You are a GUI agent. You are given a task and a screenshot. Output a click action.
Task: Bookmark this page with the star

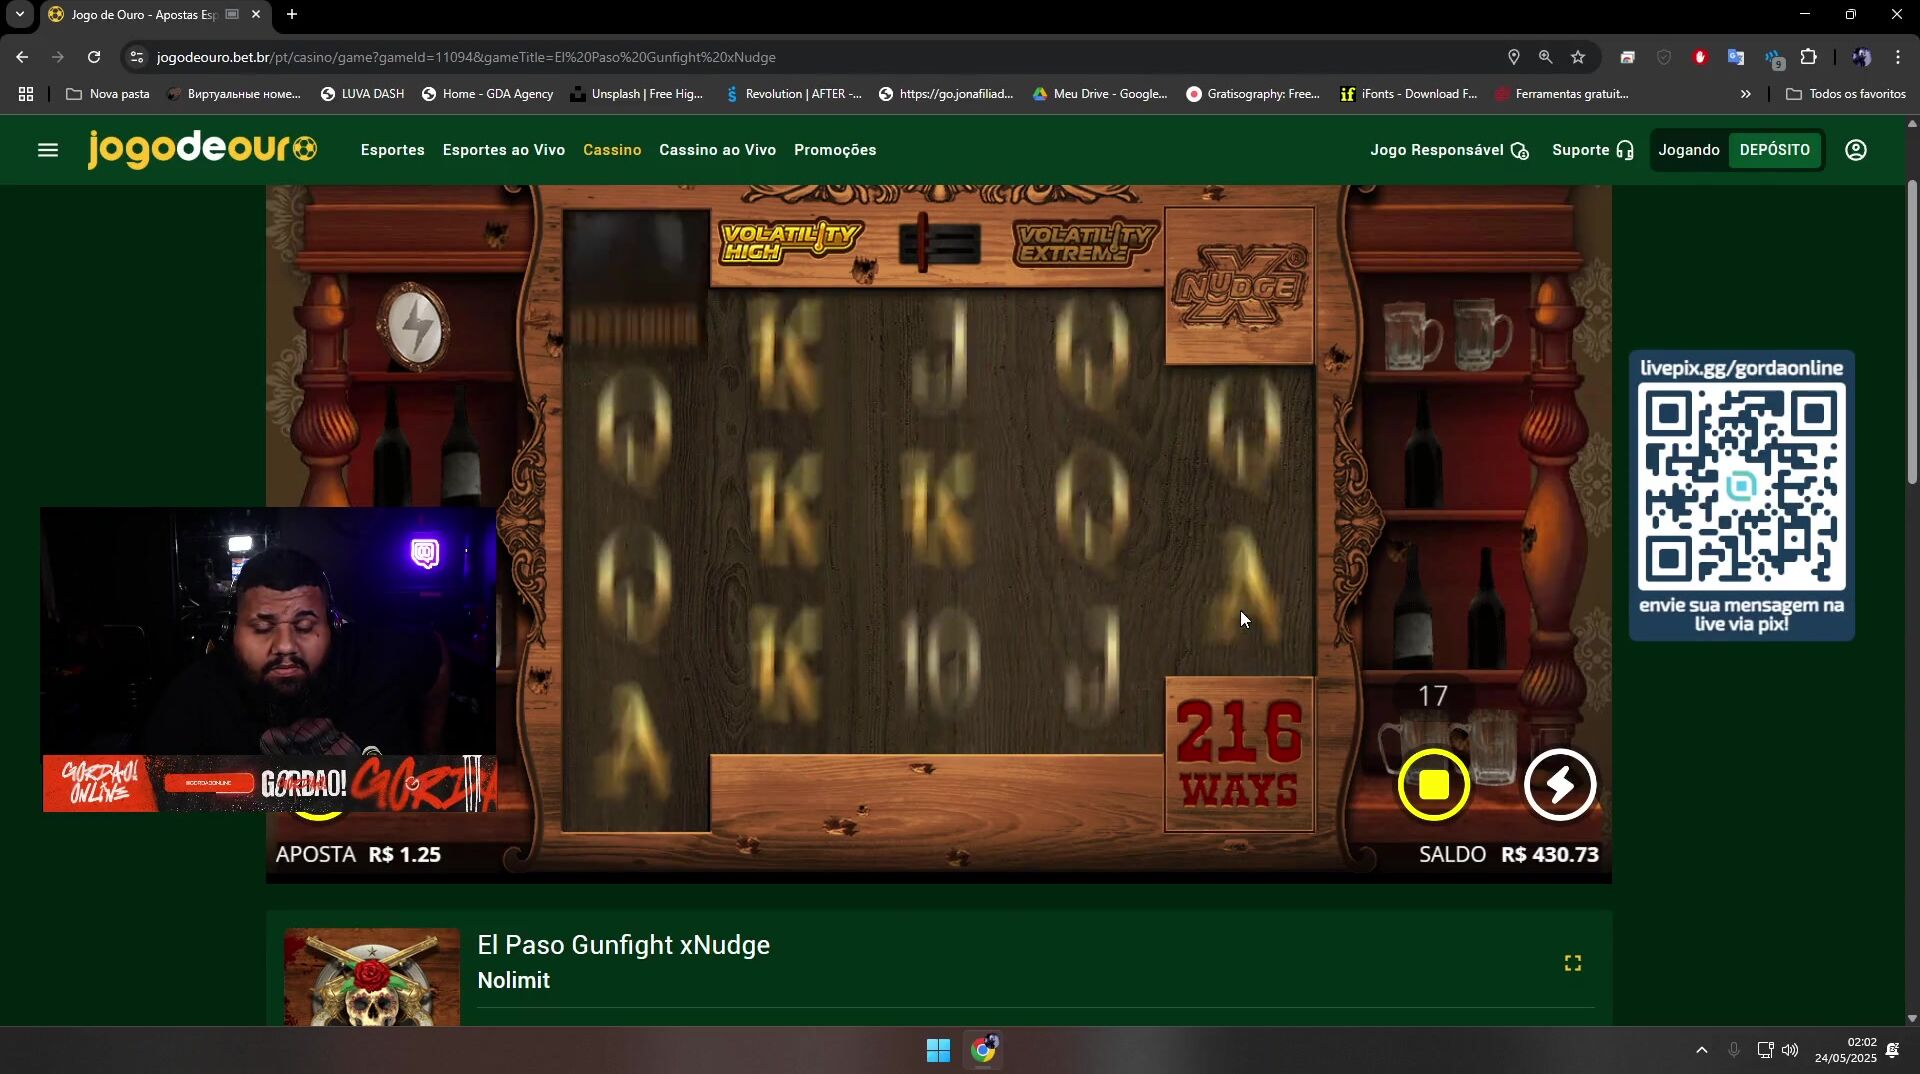pos(1578,57)
